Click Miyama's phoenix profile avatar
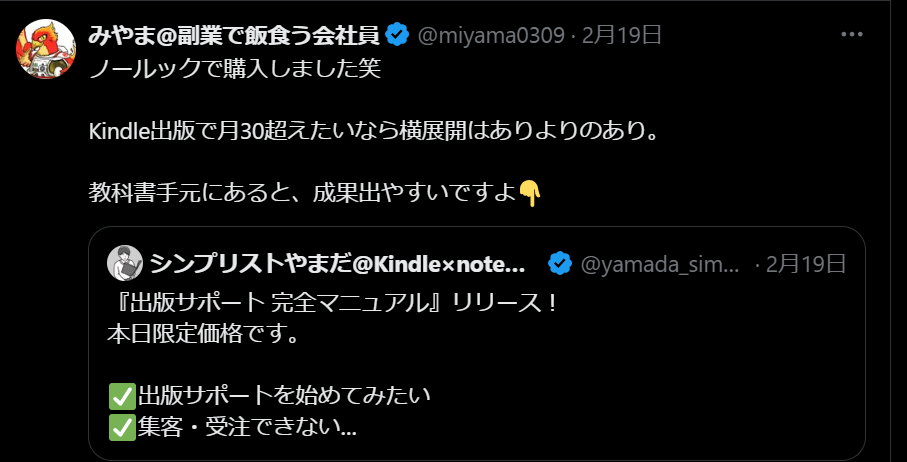Viewport: 907px width, 462px height. click(46, 49)
